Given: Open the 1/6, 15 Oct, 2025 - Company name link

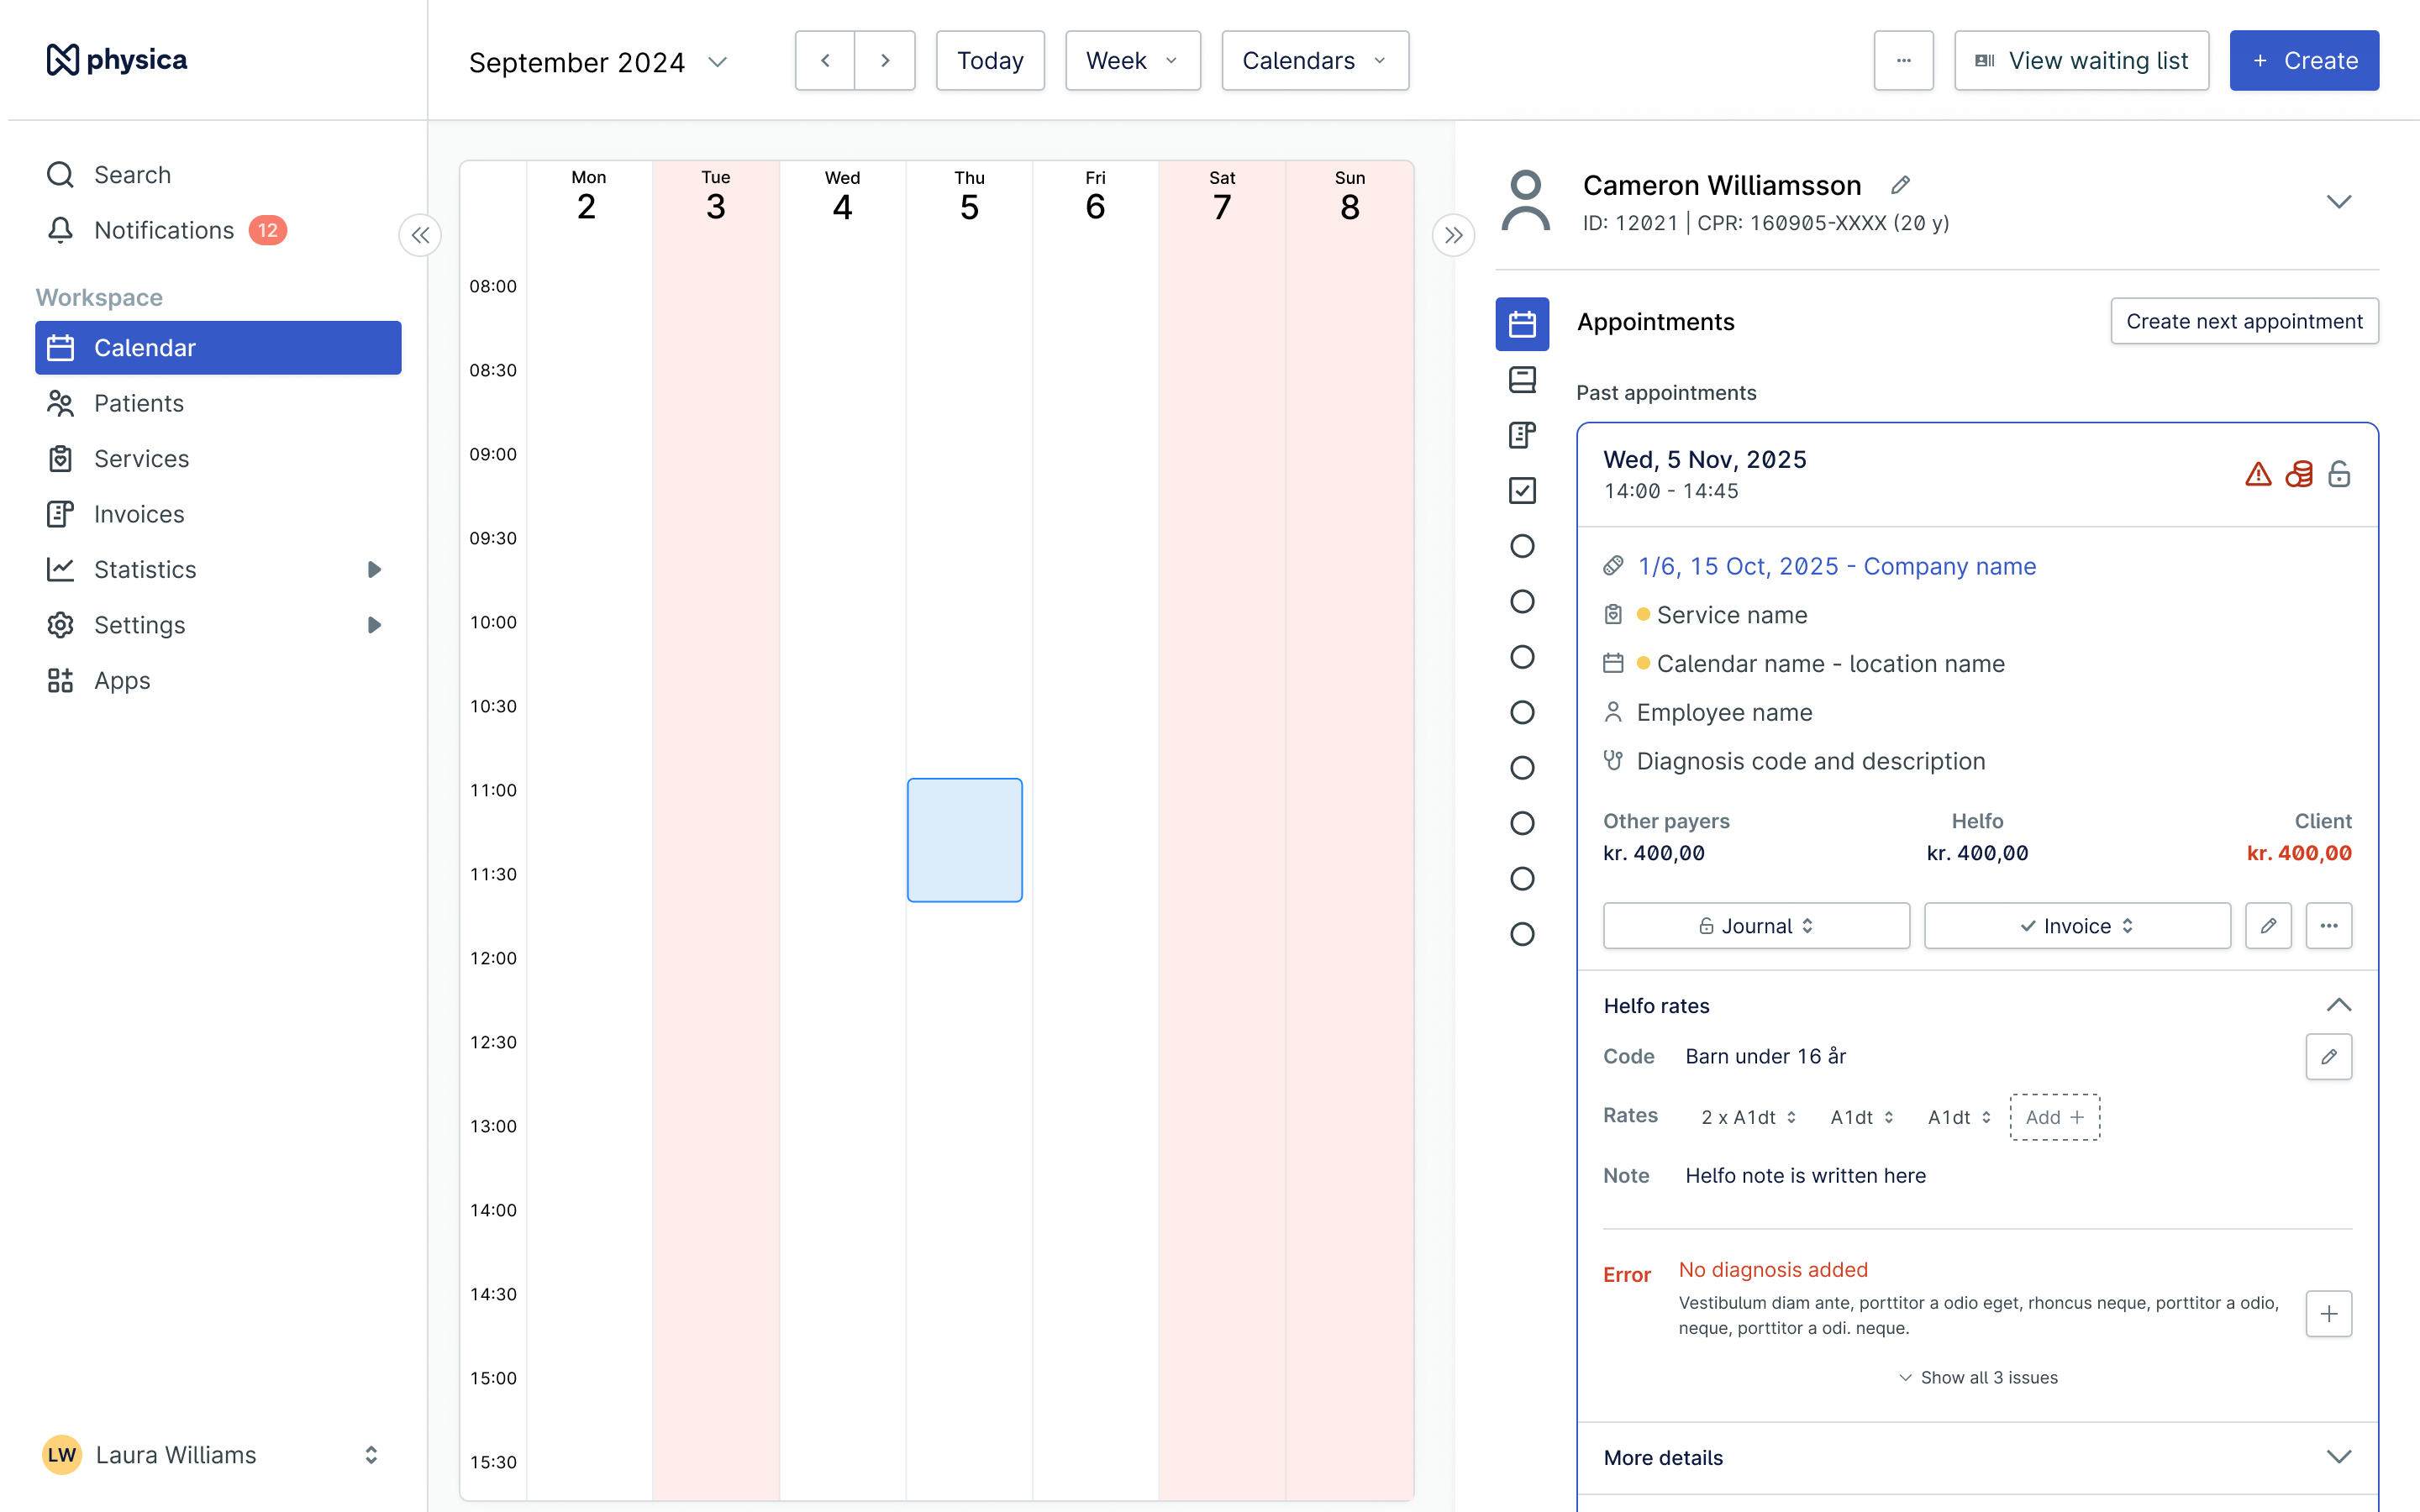Looking at the screenshot, I should pos(1837,566).
